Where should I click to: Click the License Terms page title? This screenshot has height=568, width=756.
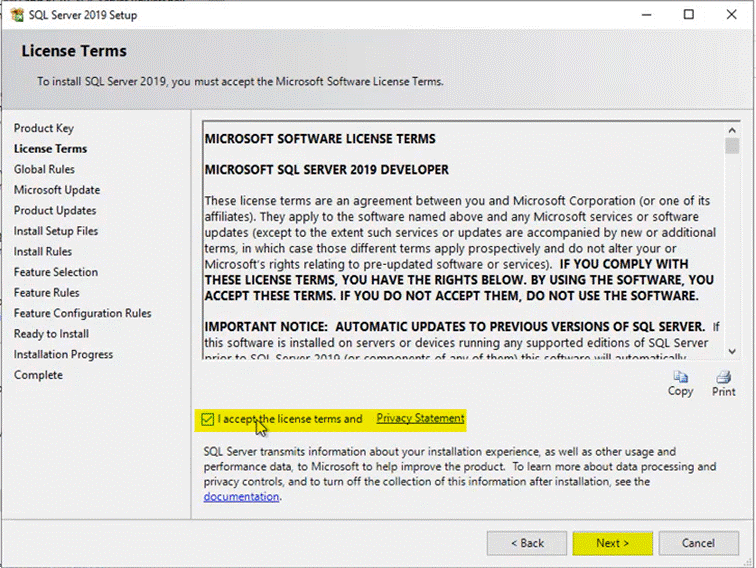click(74, 51)
